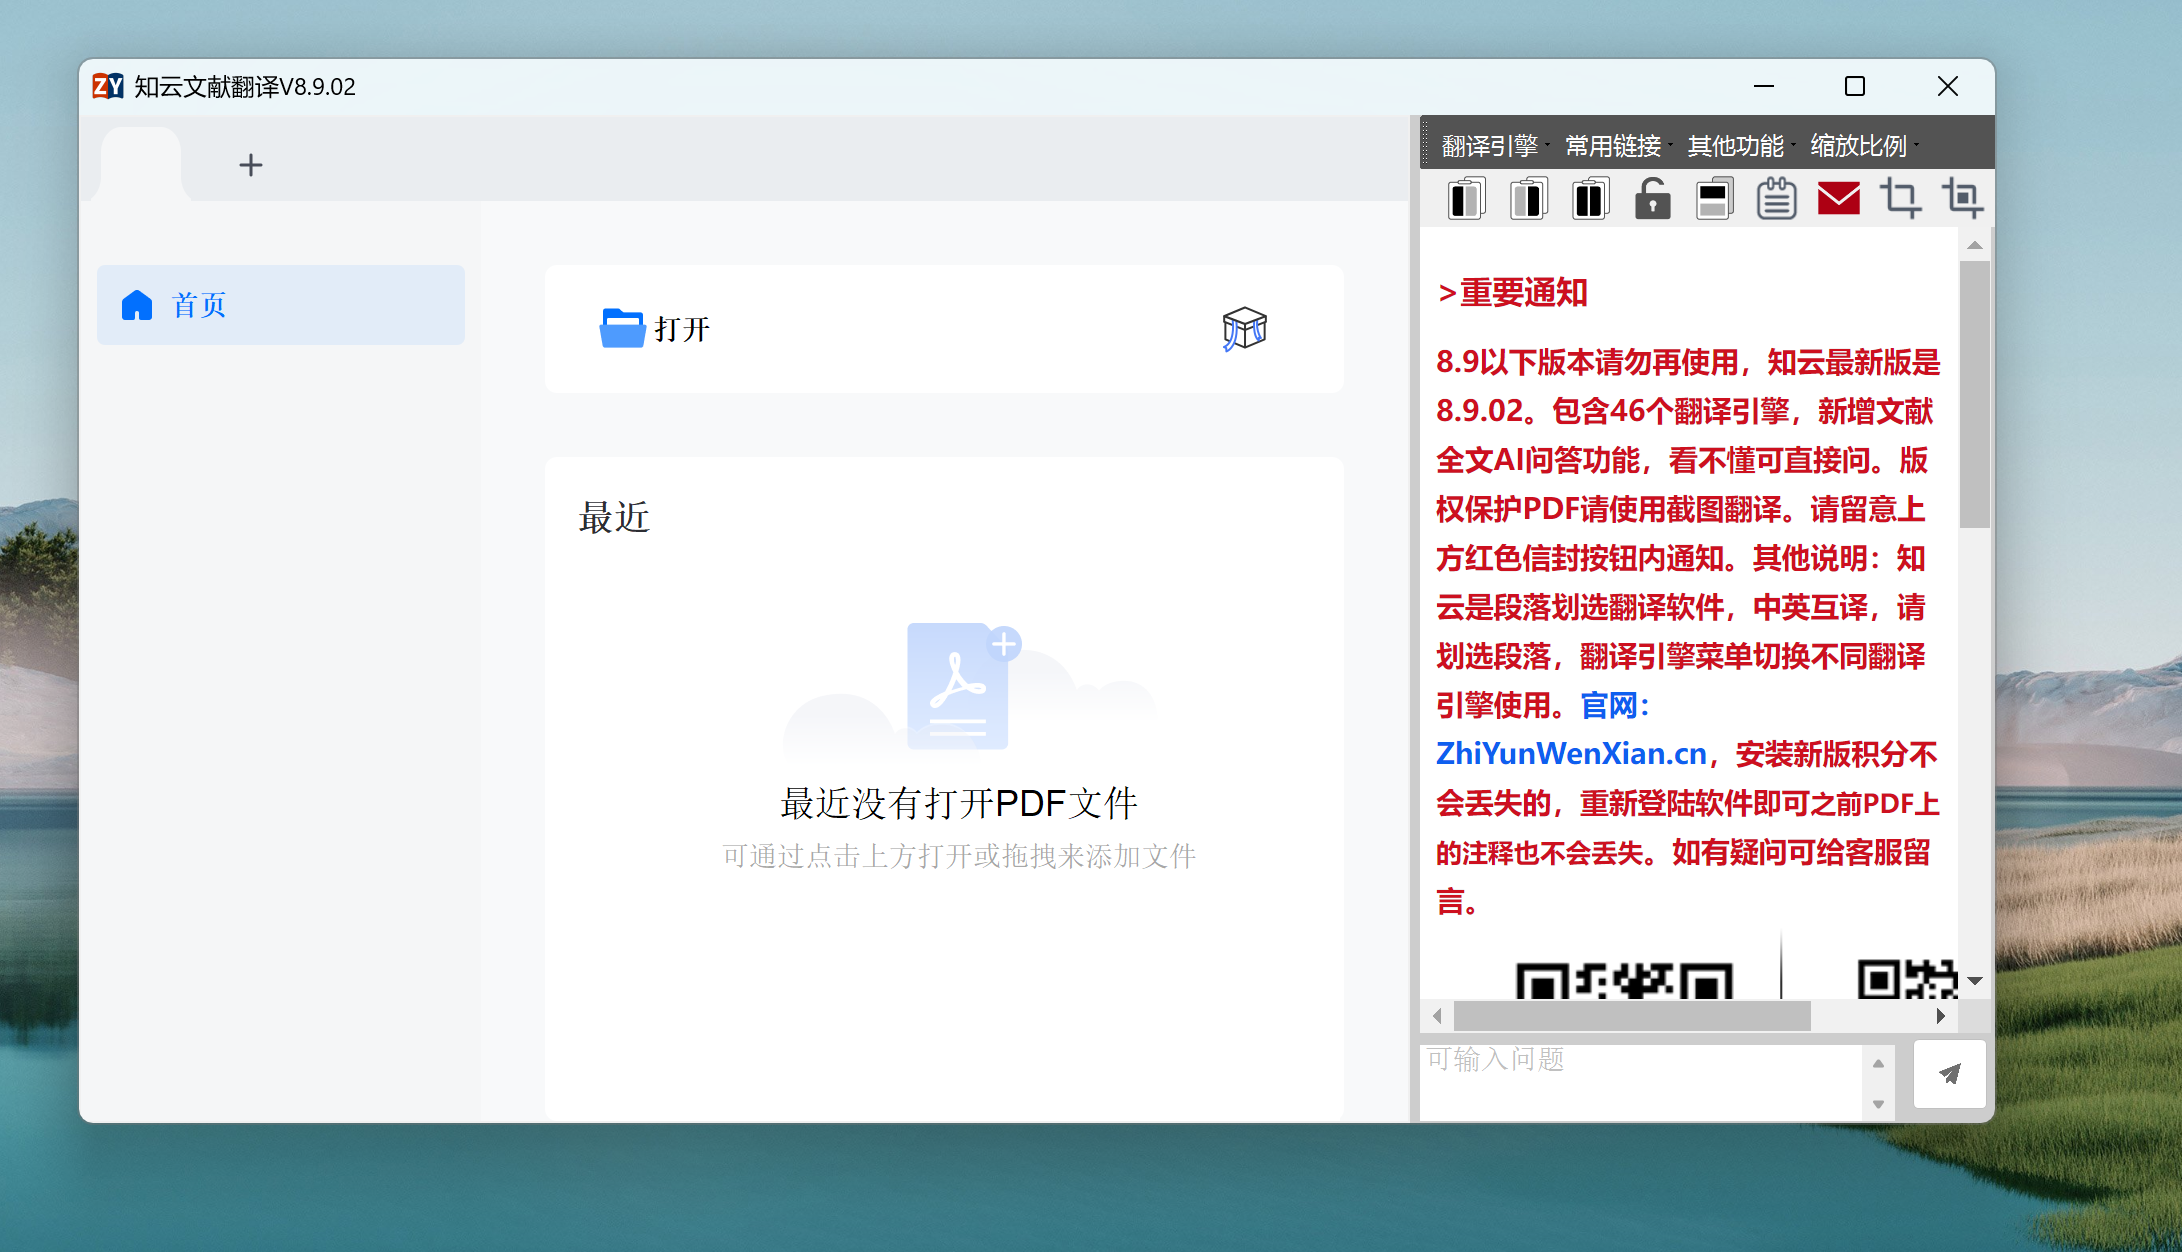Click the notice panel horizontal scrollbar thumb

click(x=1632, y=1016)
